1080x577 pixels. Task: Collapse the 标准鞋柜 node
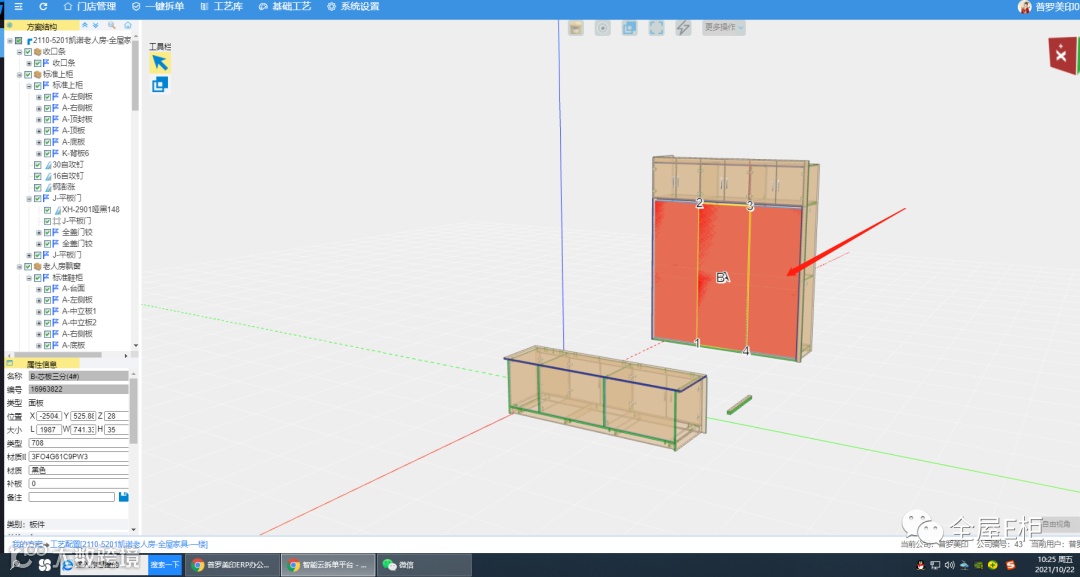pyautogui.click(x=29, y=277)
